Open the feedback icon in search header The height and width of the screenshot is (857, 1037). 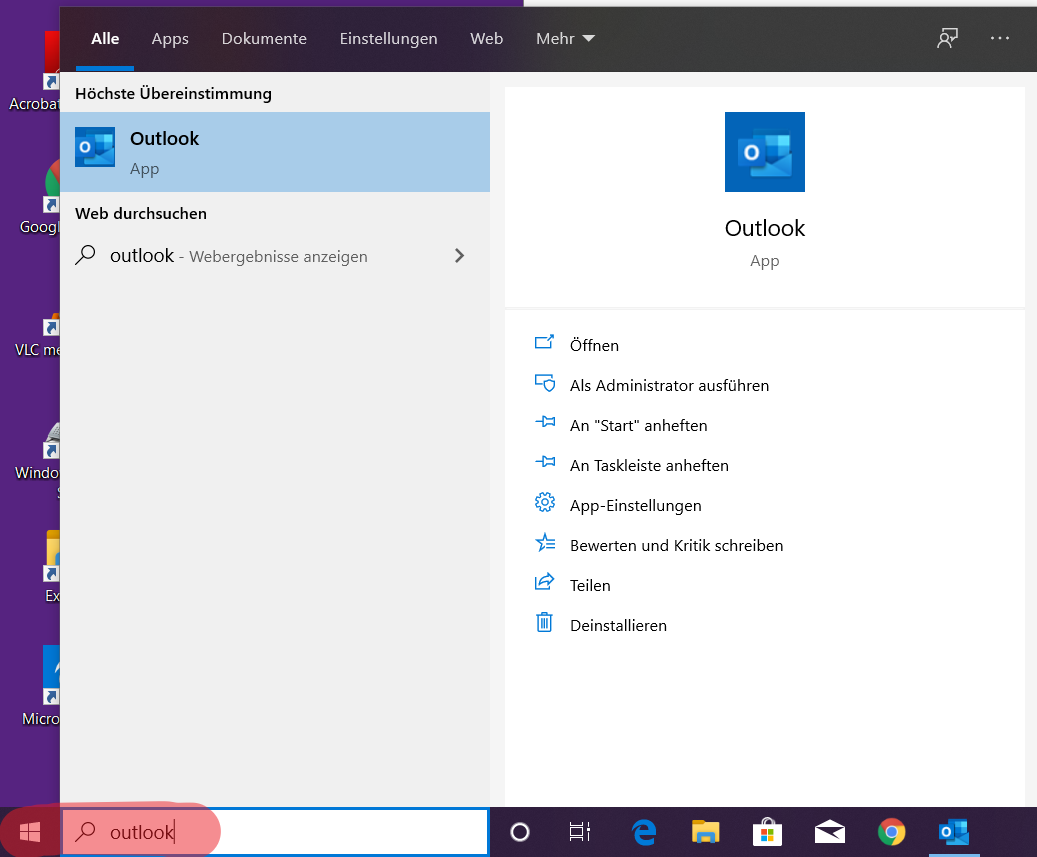tap(947, 38)
